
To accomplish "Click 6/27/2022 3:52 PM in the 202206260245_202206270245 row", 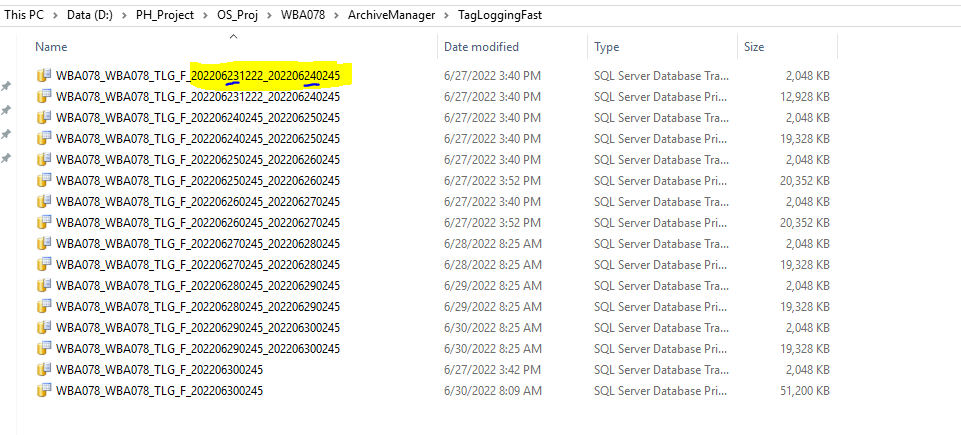I will coord(492,222).
